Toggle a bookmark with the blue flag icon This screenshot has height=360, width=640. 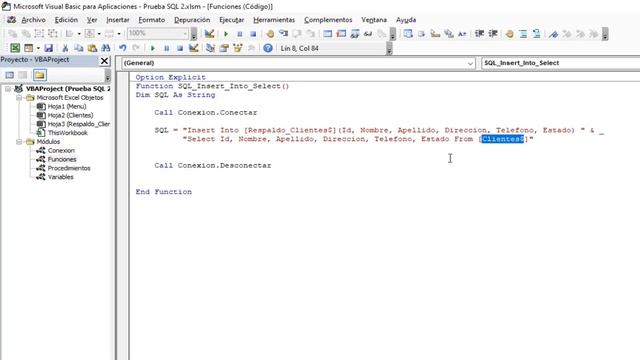click(553, 34)
